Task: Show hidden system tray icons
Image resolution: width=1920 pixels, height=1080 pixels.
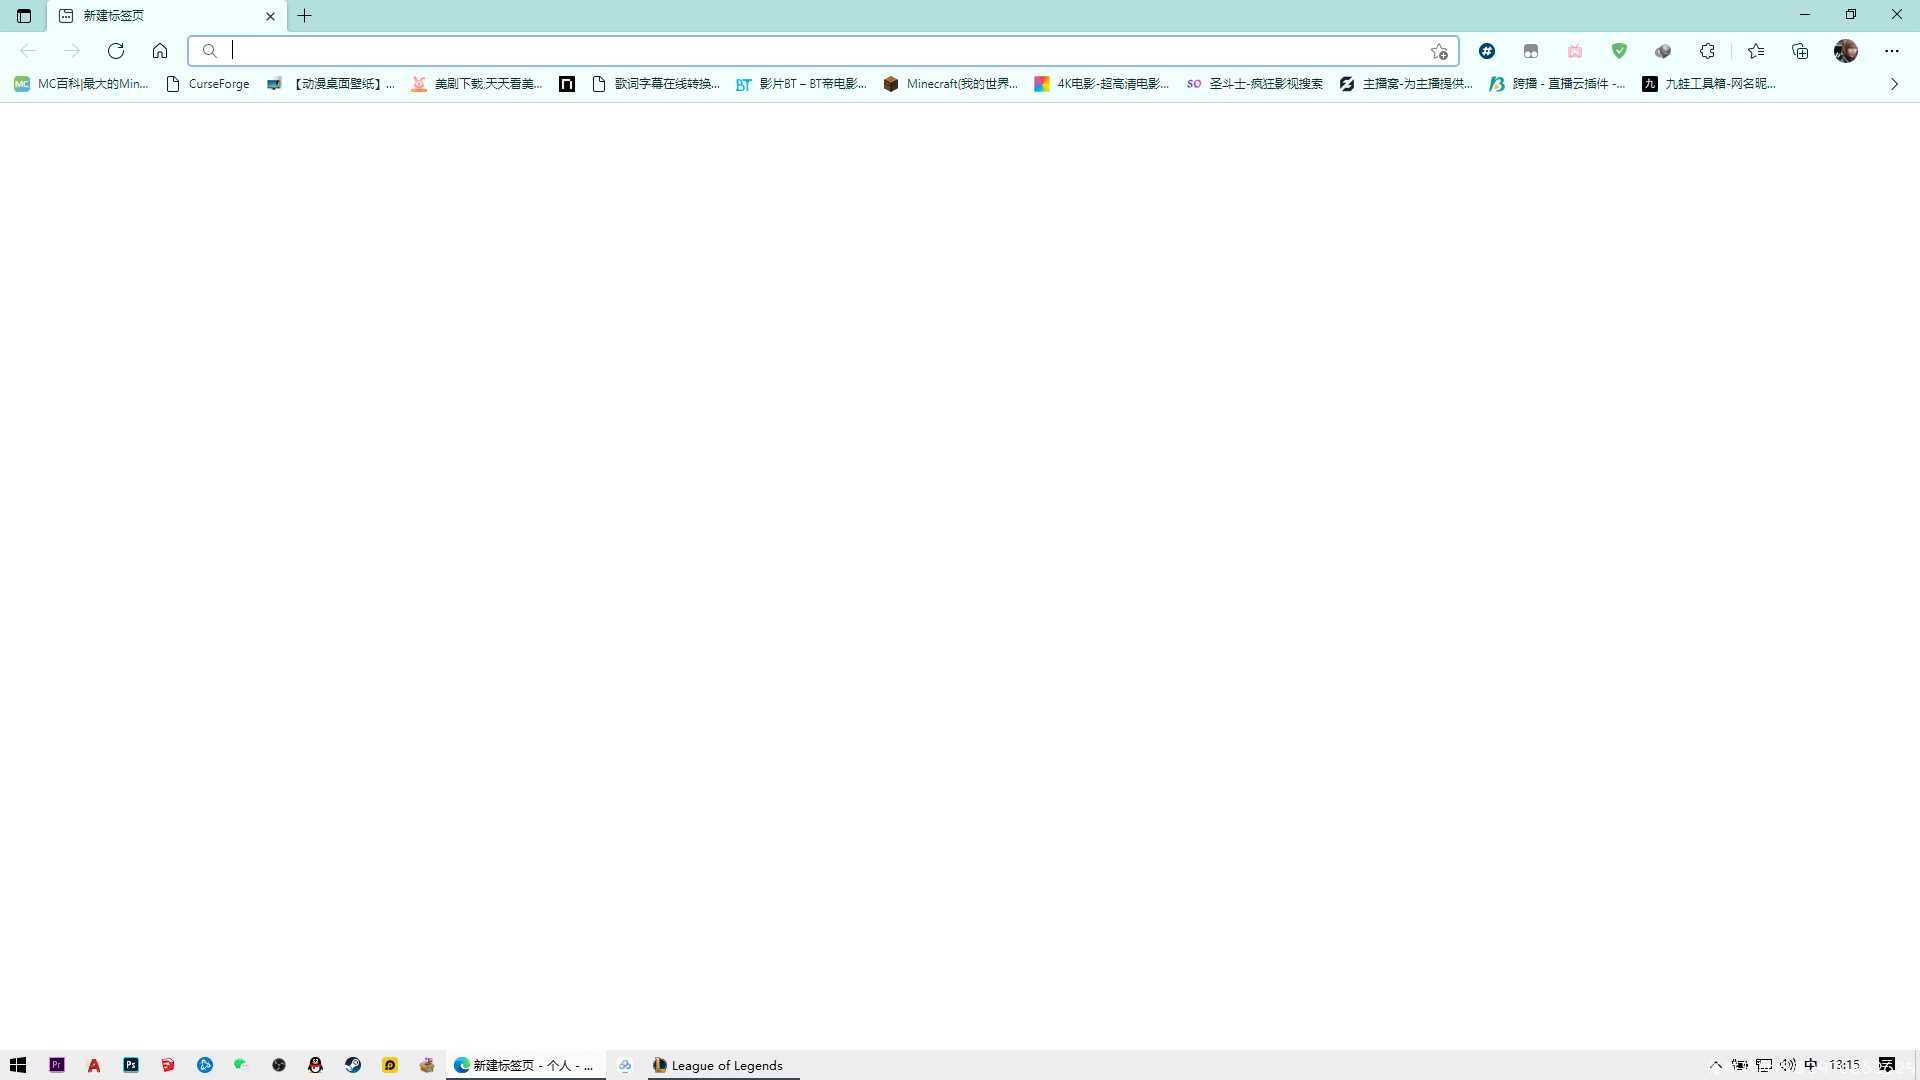Action: [x=1716, y=1065]
